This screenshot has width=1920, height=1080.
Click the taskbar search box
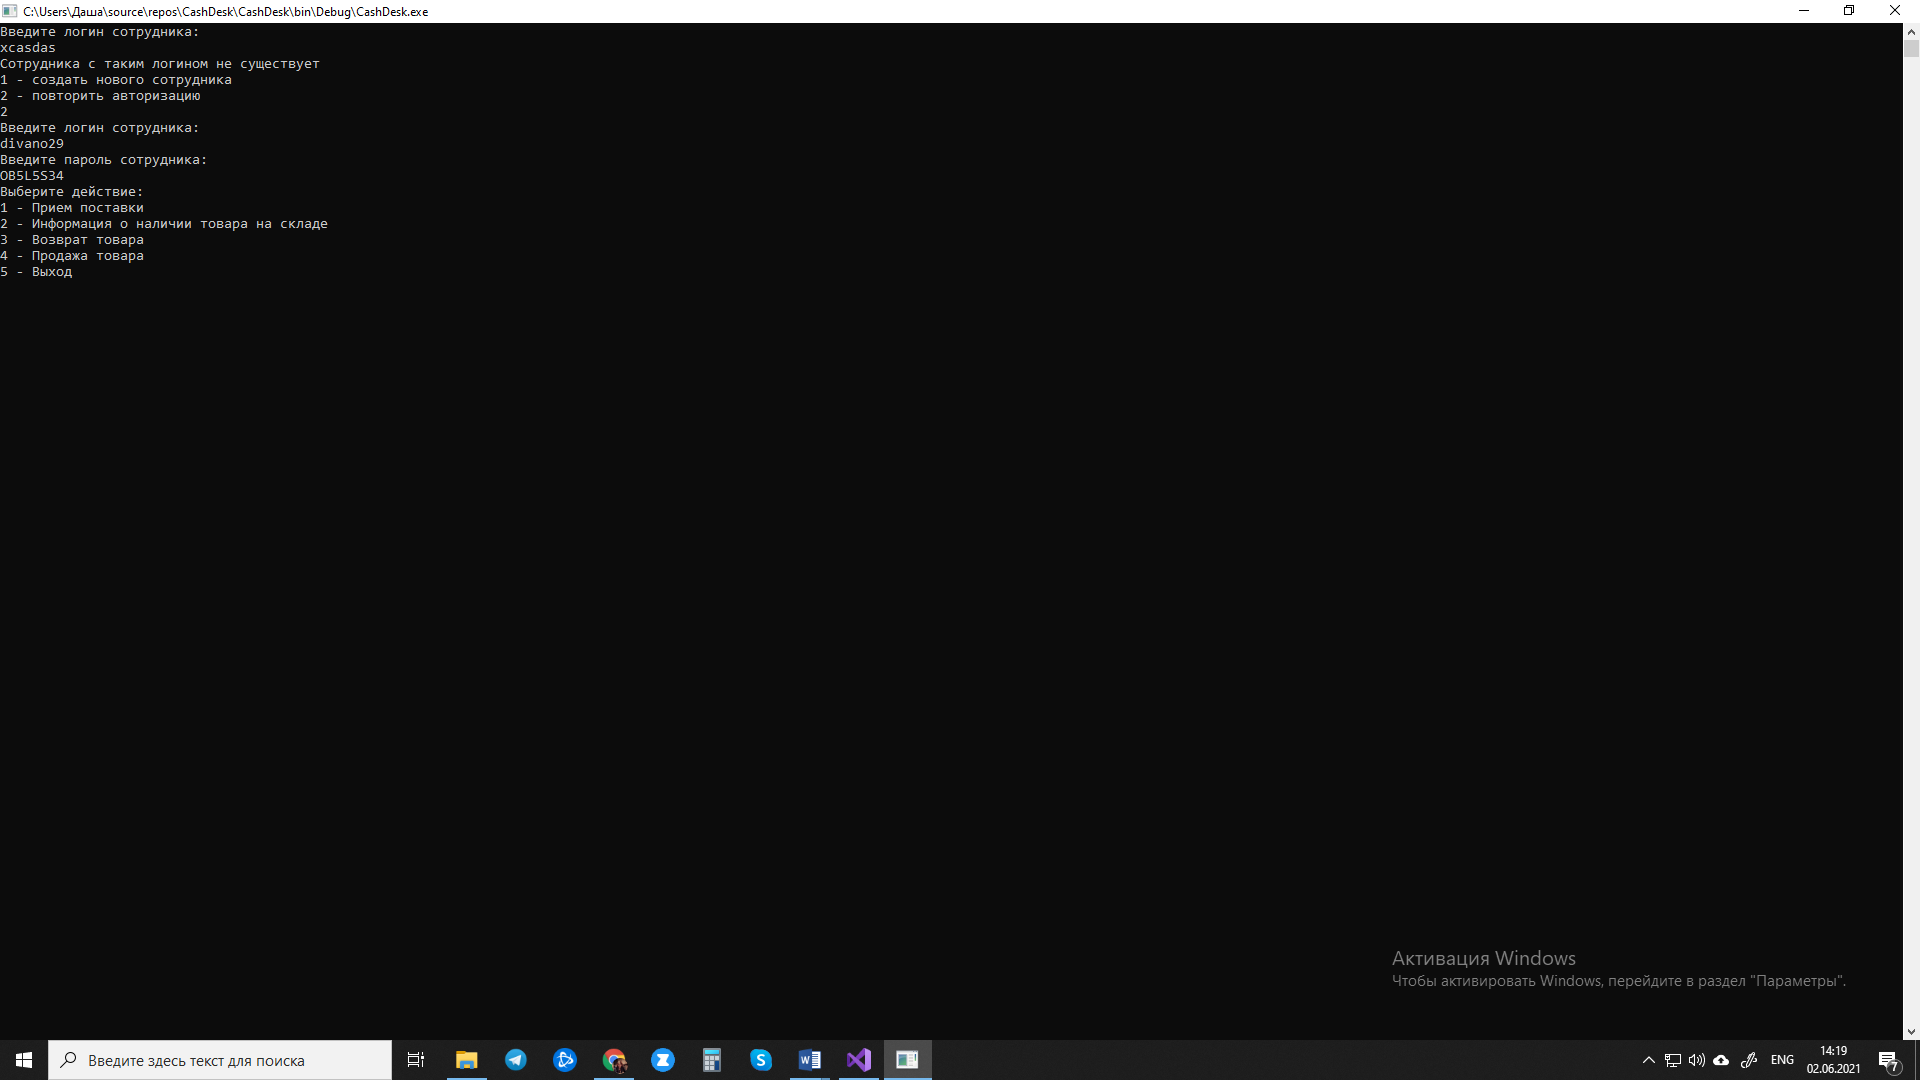point(220,1060)
